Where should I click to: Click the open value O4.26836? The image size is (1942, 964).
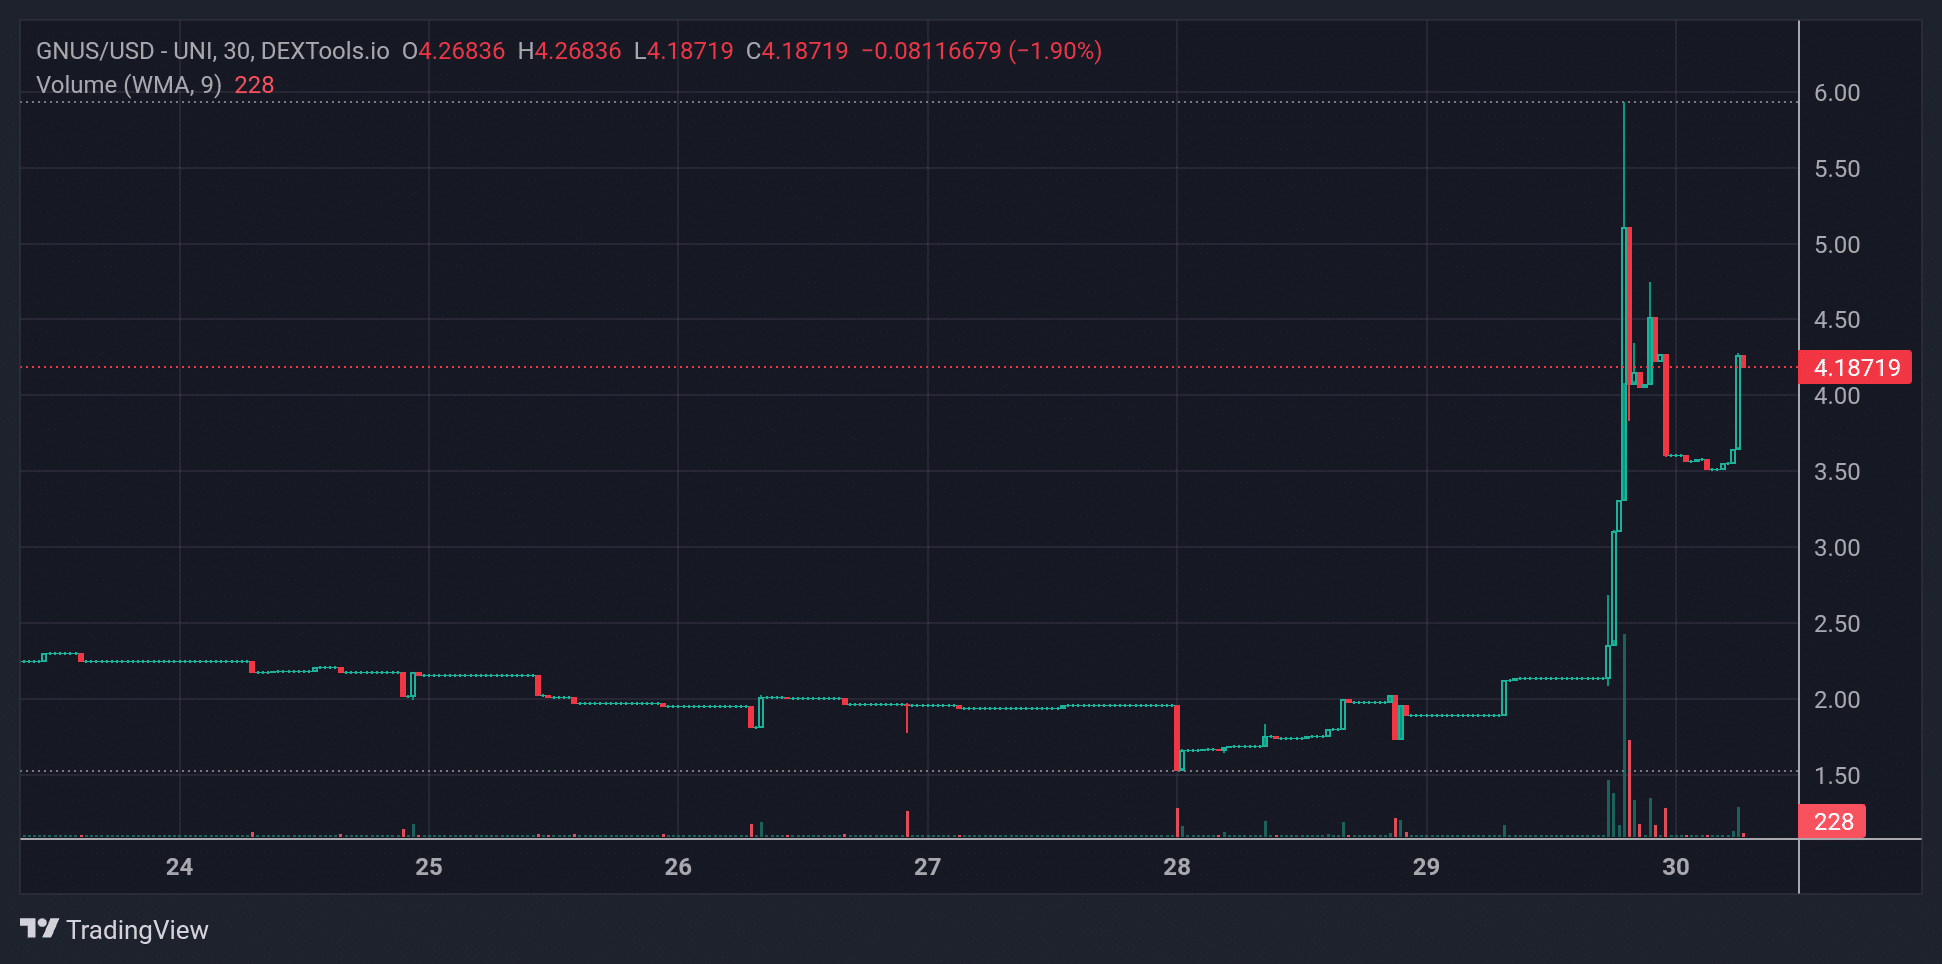click(x=453, y=51)
